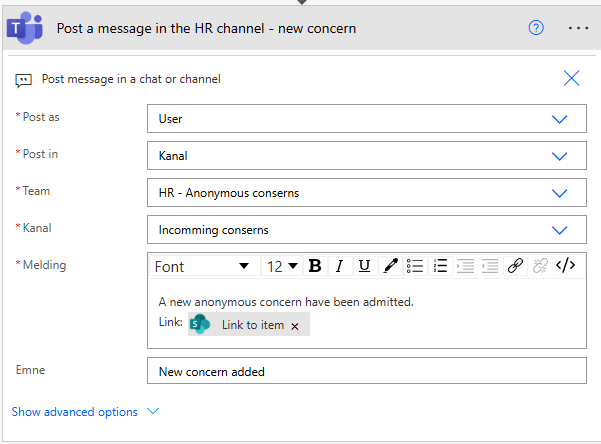This screenshot has height=444, width=601.
Task: Click the Emne subject input field
Action: pos(366,371)
